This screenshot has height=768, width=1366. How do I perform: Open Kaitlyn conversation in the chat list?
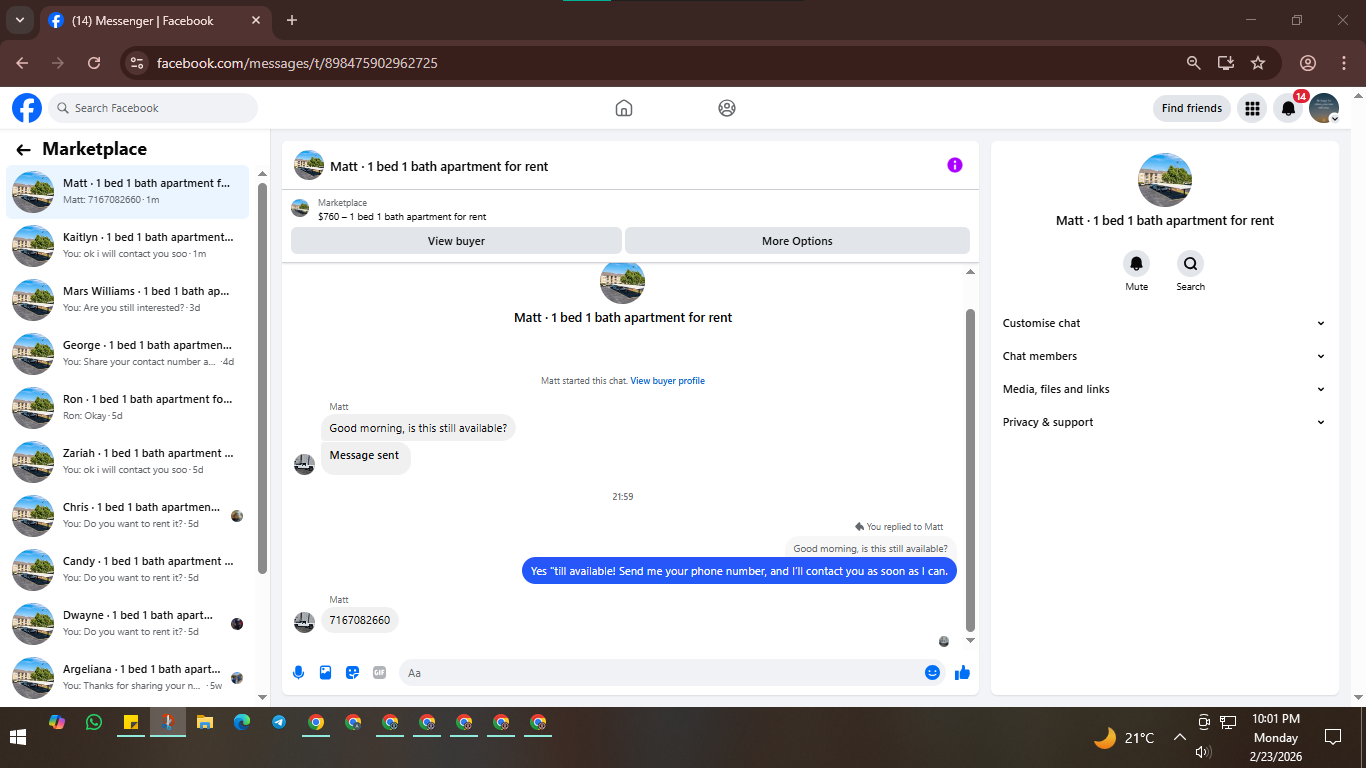128,245
